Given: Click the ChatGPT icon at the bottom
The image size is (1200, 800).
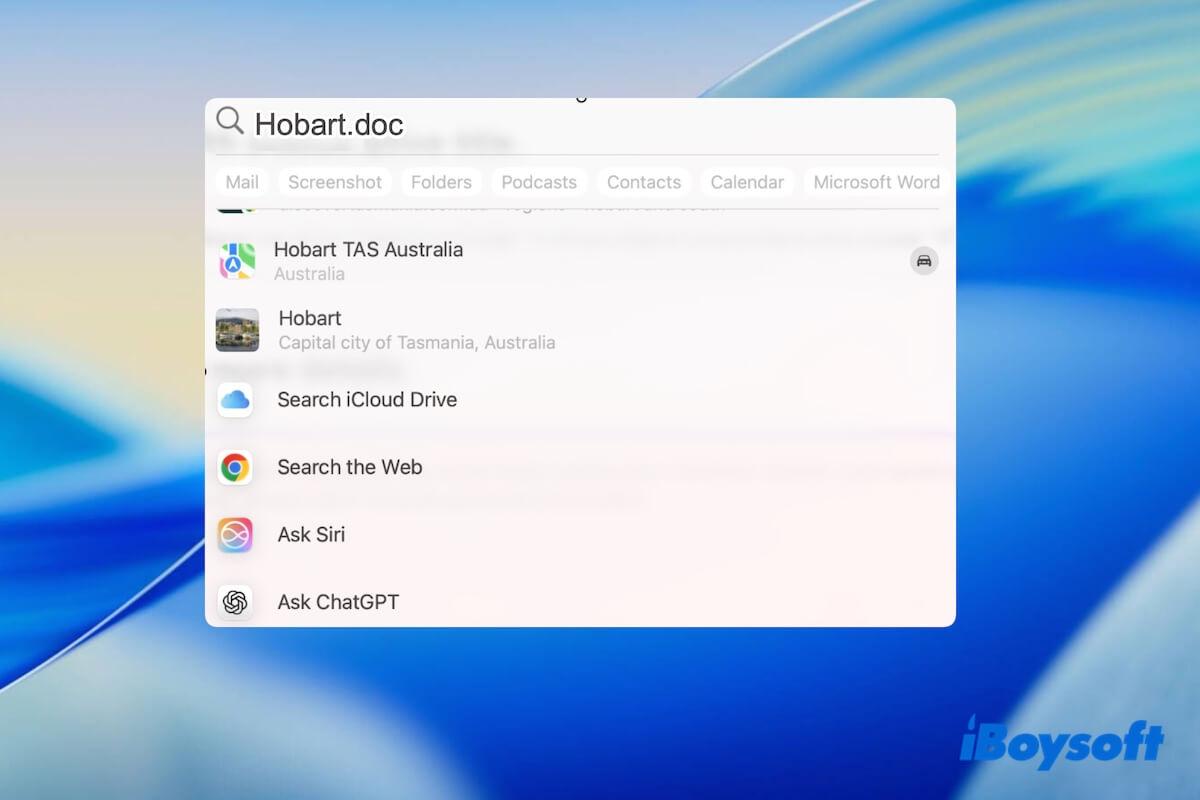Looking at the screenshot, I should point(236,601).
